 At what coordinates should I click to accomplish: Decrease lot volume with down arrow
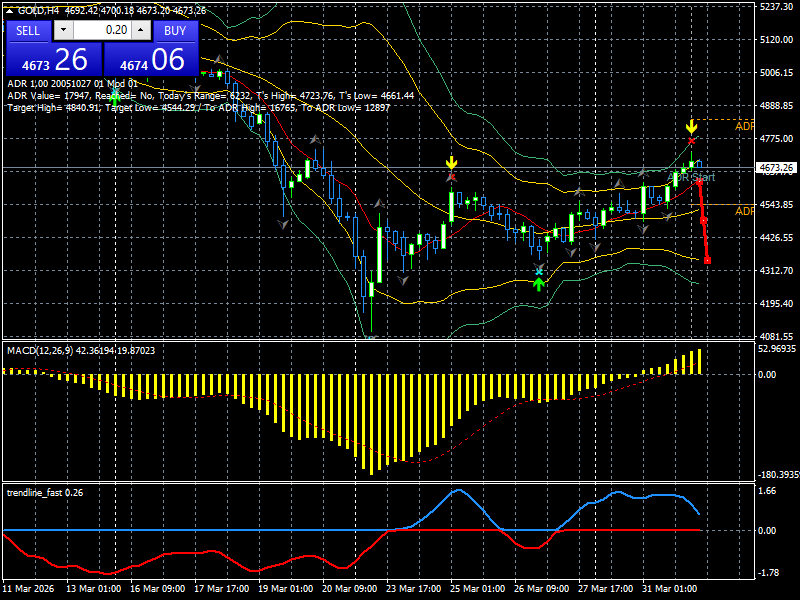click(64, 30)
